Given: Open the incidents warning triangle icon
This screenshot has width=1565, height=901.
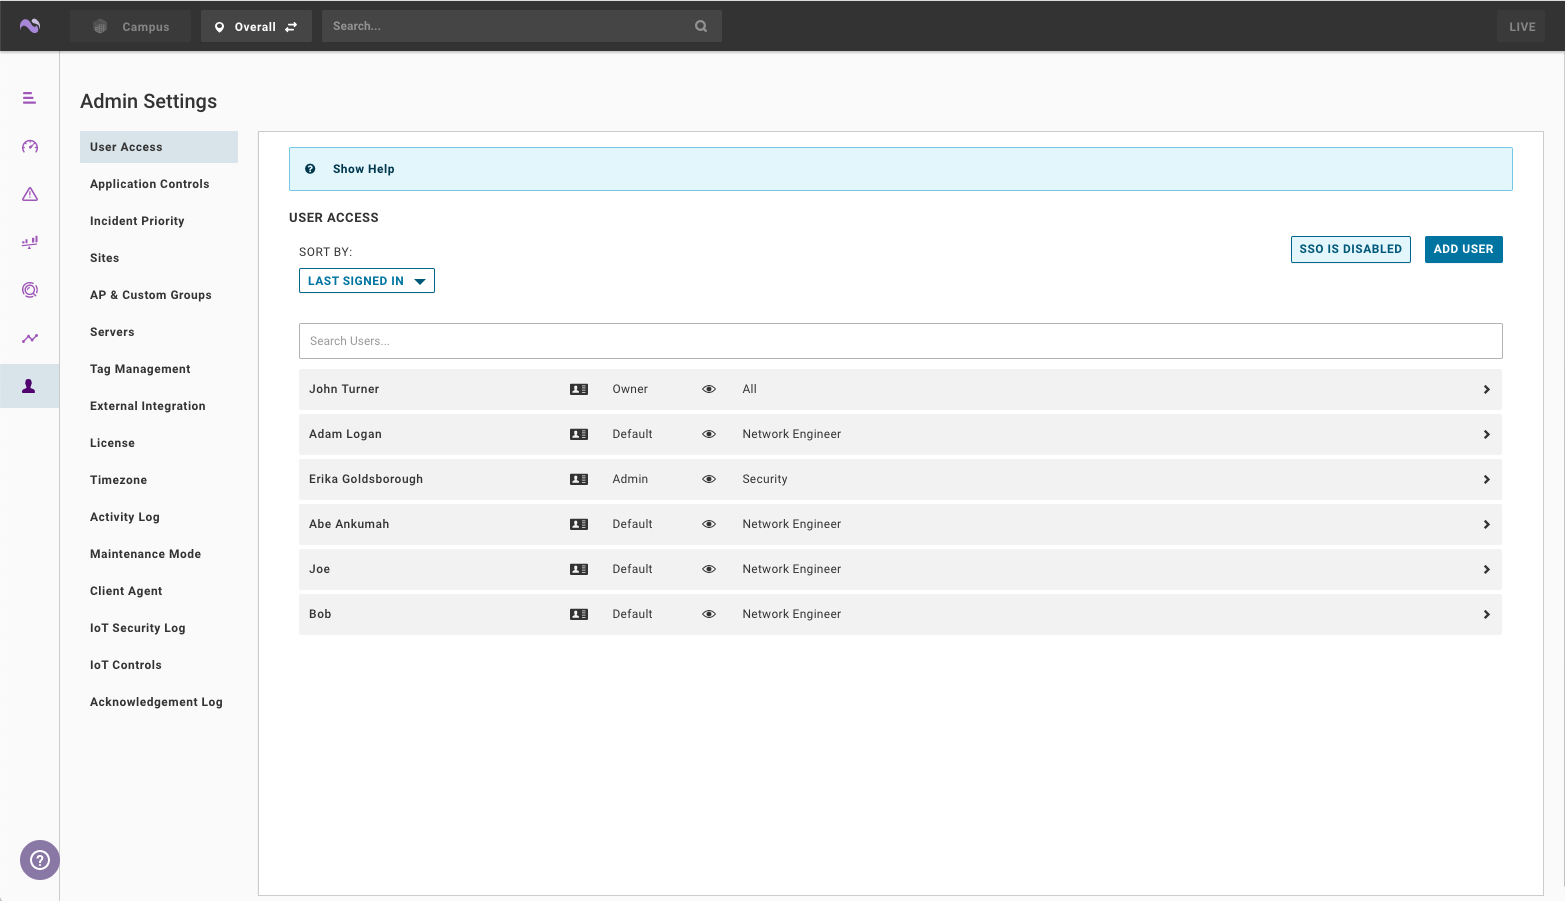Looking at the screenshot, I should [30, 194].
